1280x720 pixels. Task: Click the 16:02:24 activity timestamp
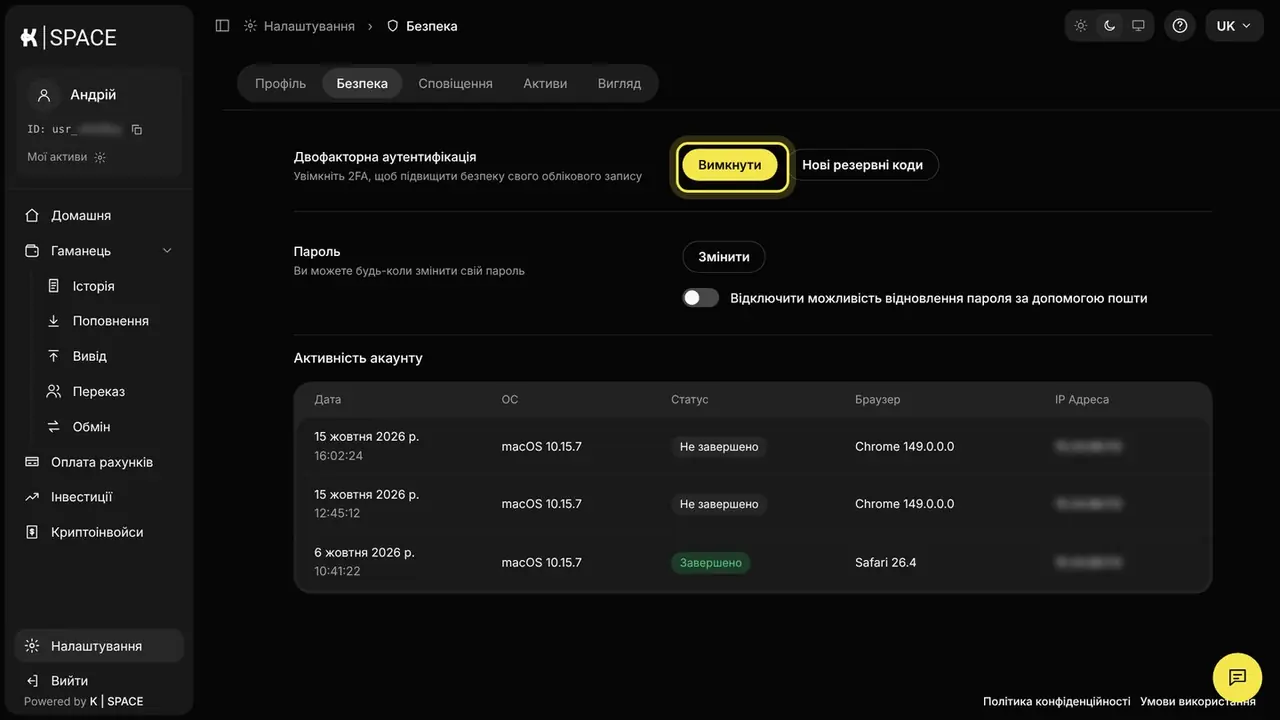(x=338, y=456)
